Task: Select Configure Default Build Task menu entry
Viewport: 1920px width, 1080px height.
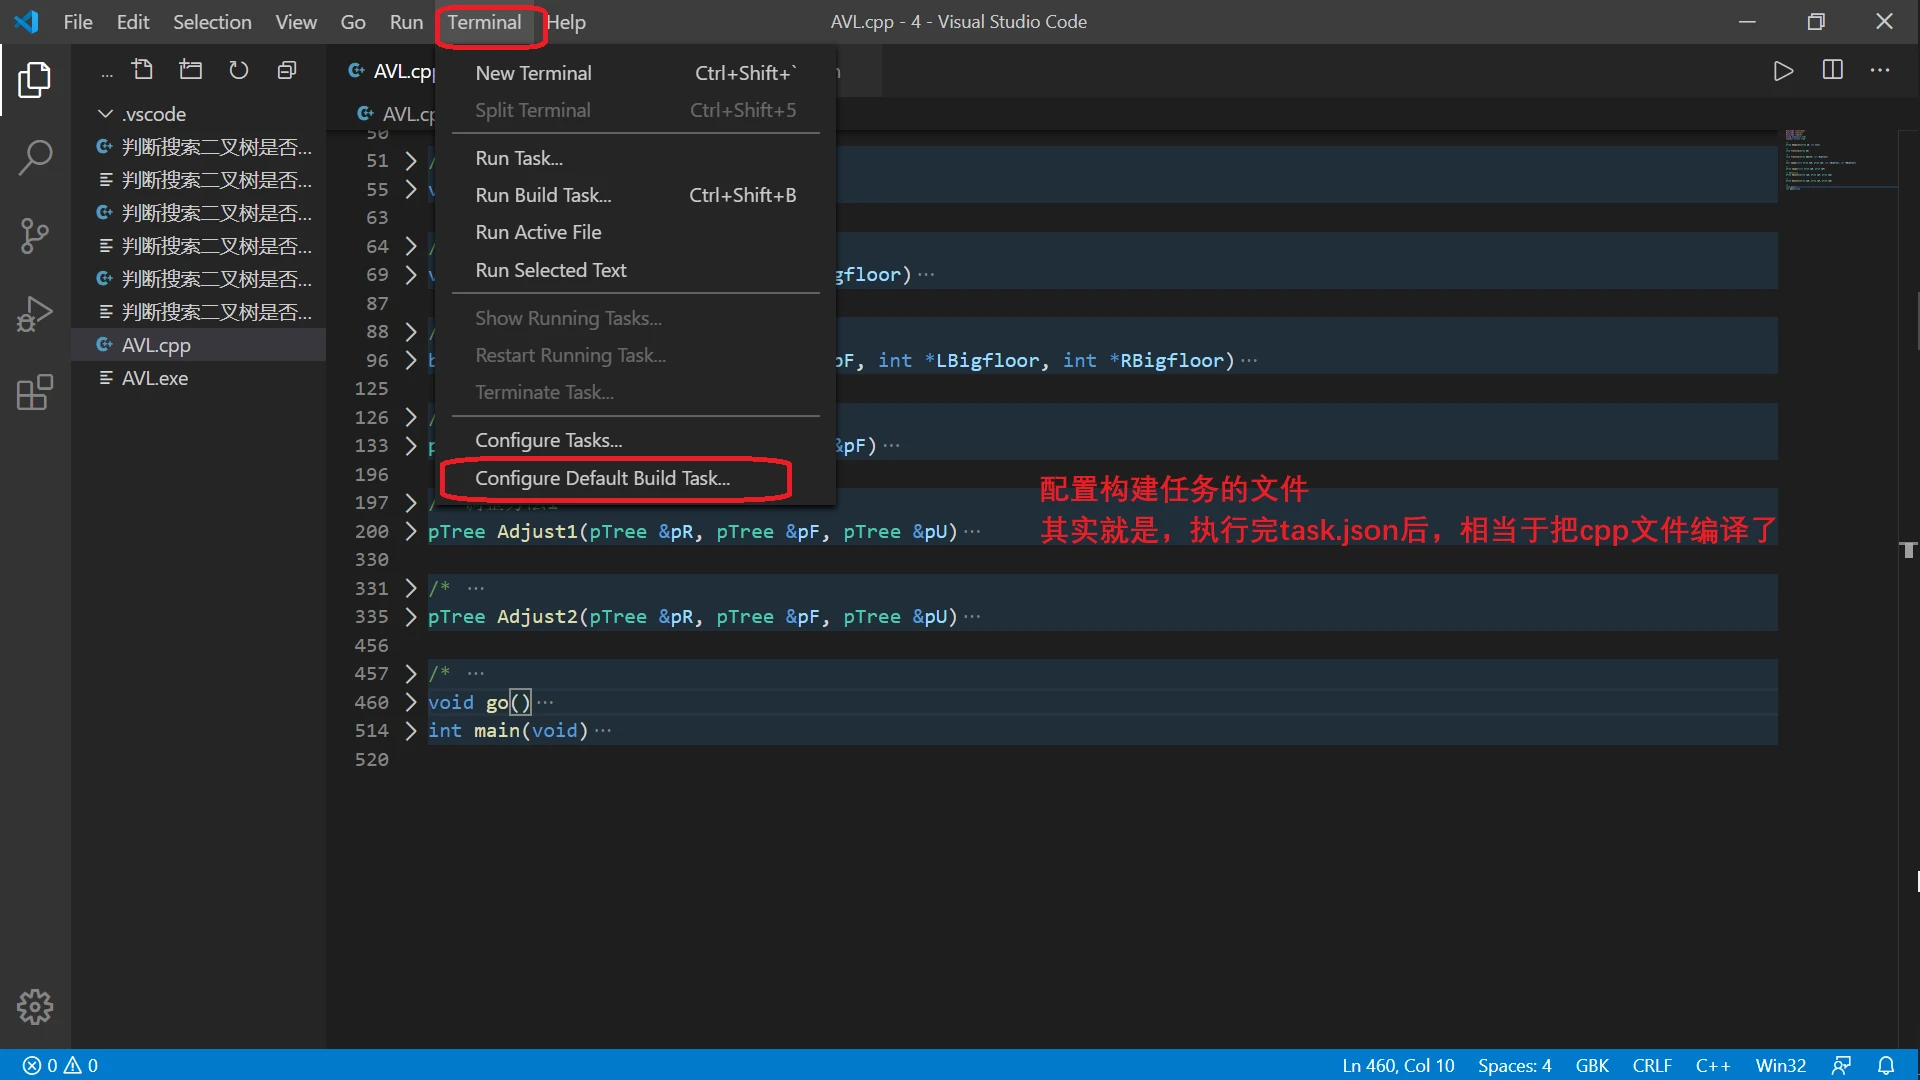Action: point(602,478)
